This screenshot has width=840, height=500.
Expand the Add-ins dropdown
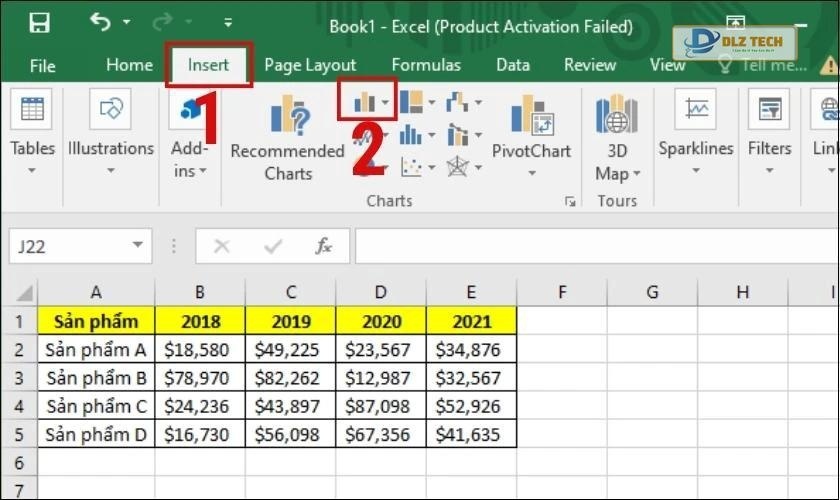190,148
